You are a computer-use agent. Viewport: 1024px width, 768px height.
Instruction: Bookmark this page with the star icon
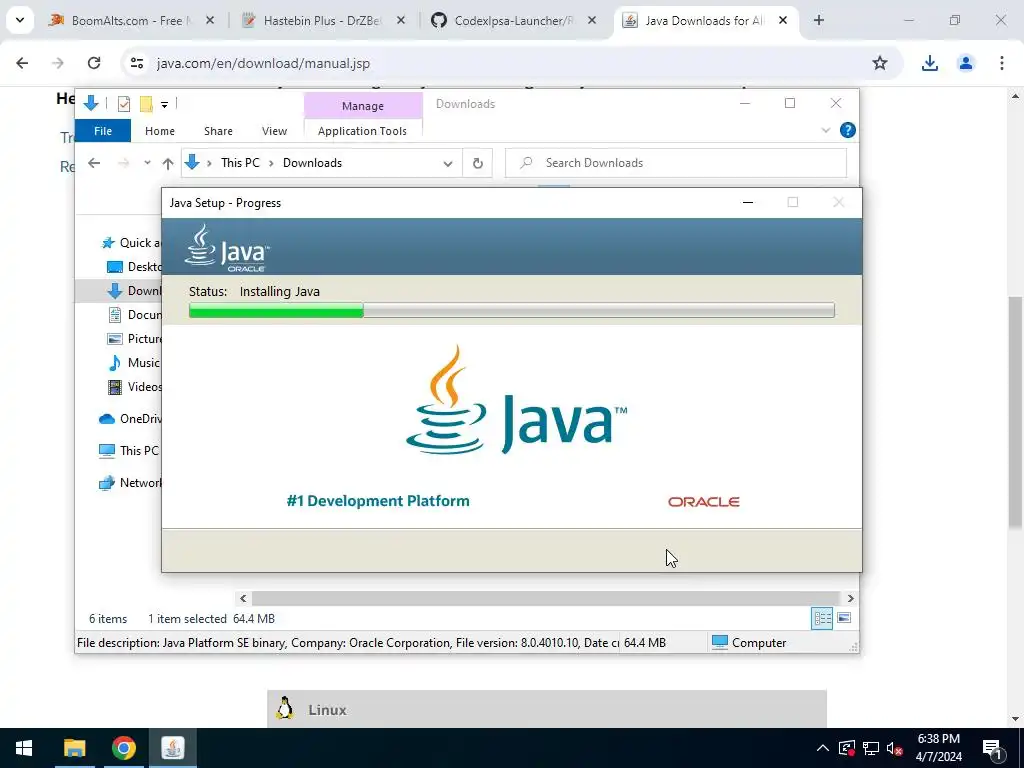click(x=880, y=63)
